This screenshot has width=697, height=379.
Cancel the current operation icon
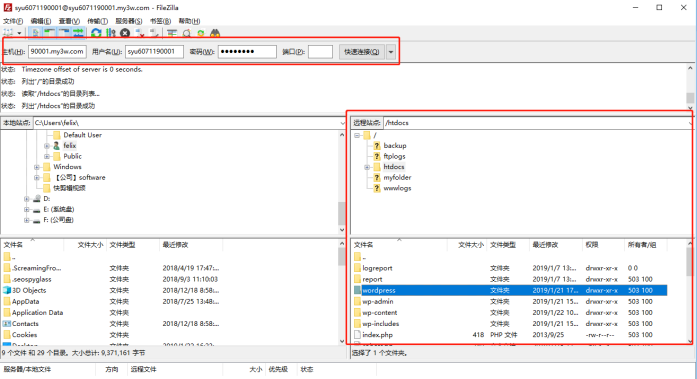[125, 33]
